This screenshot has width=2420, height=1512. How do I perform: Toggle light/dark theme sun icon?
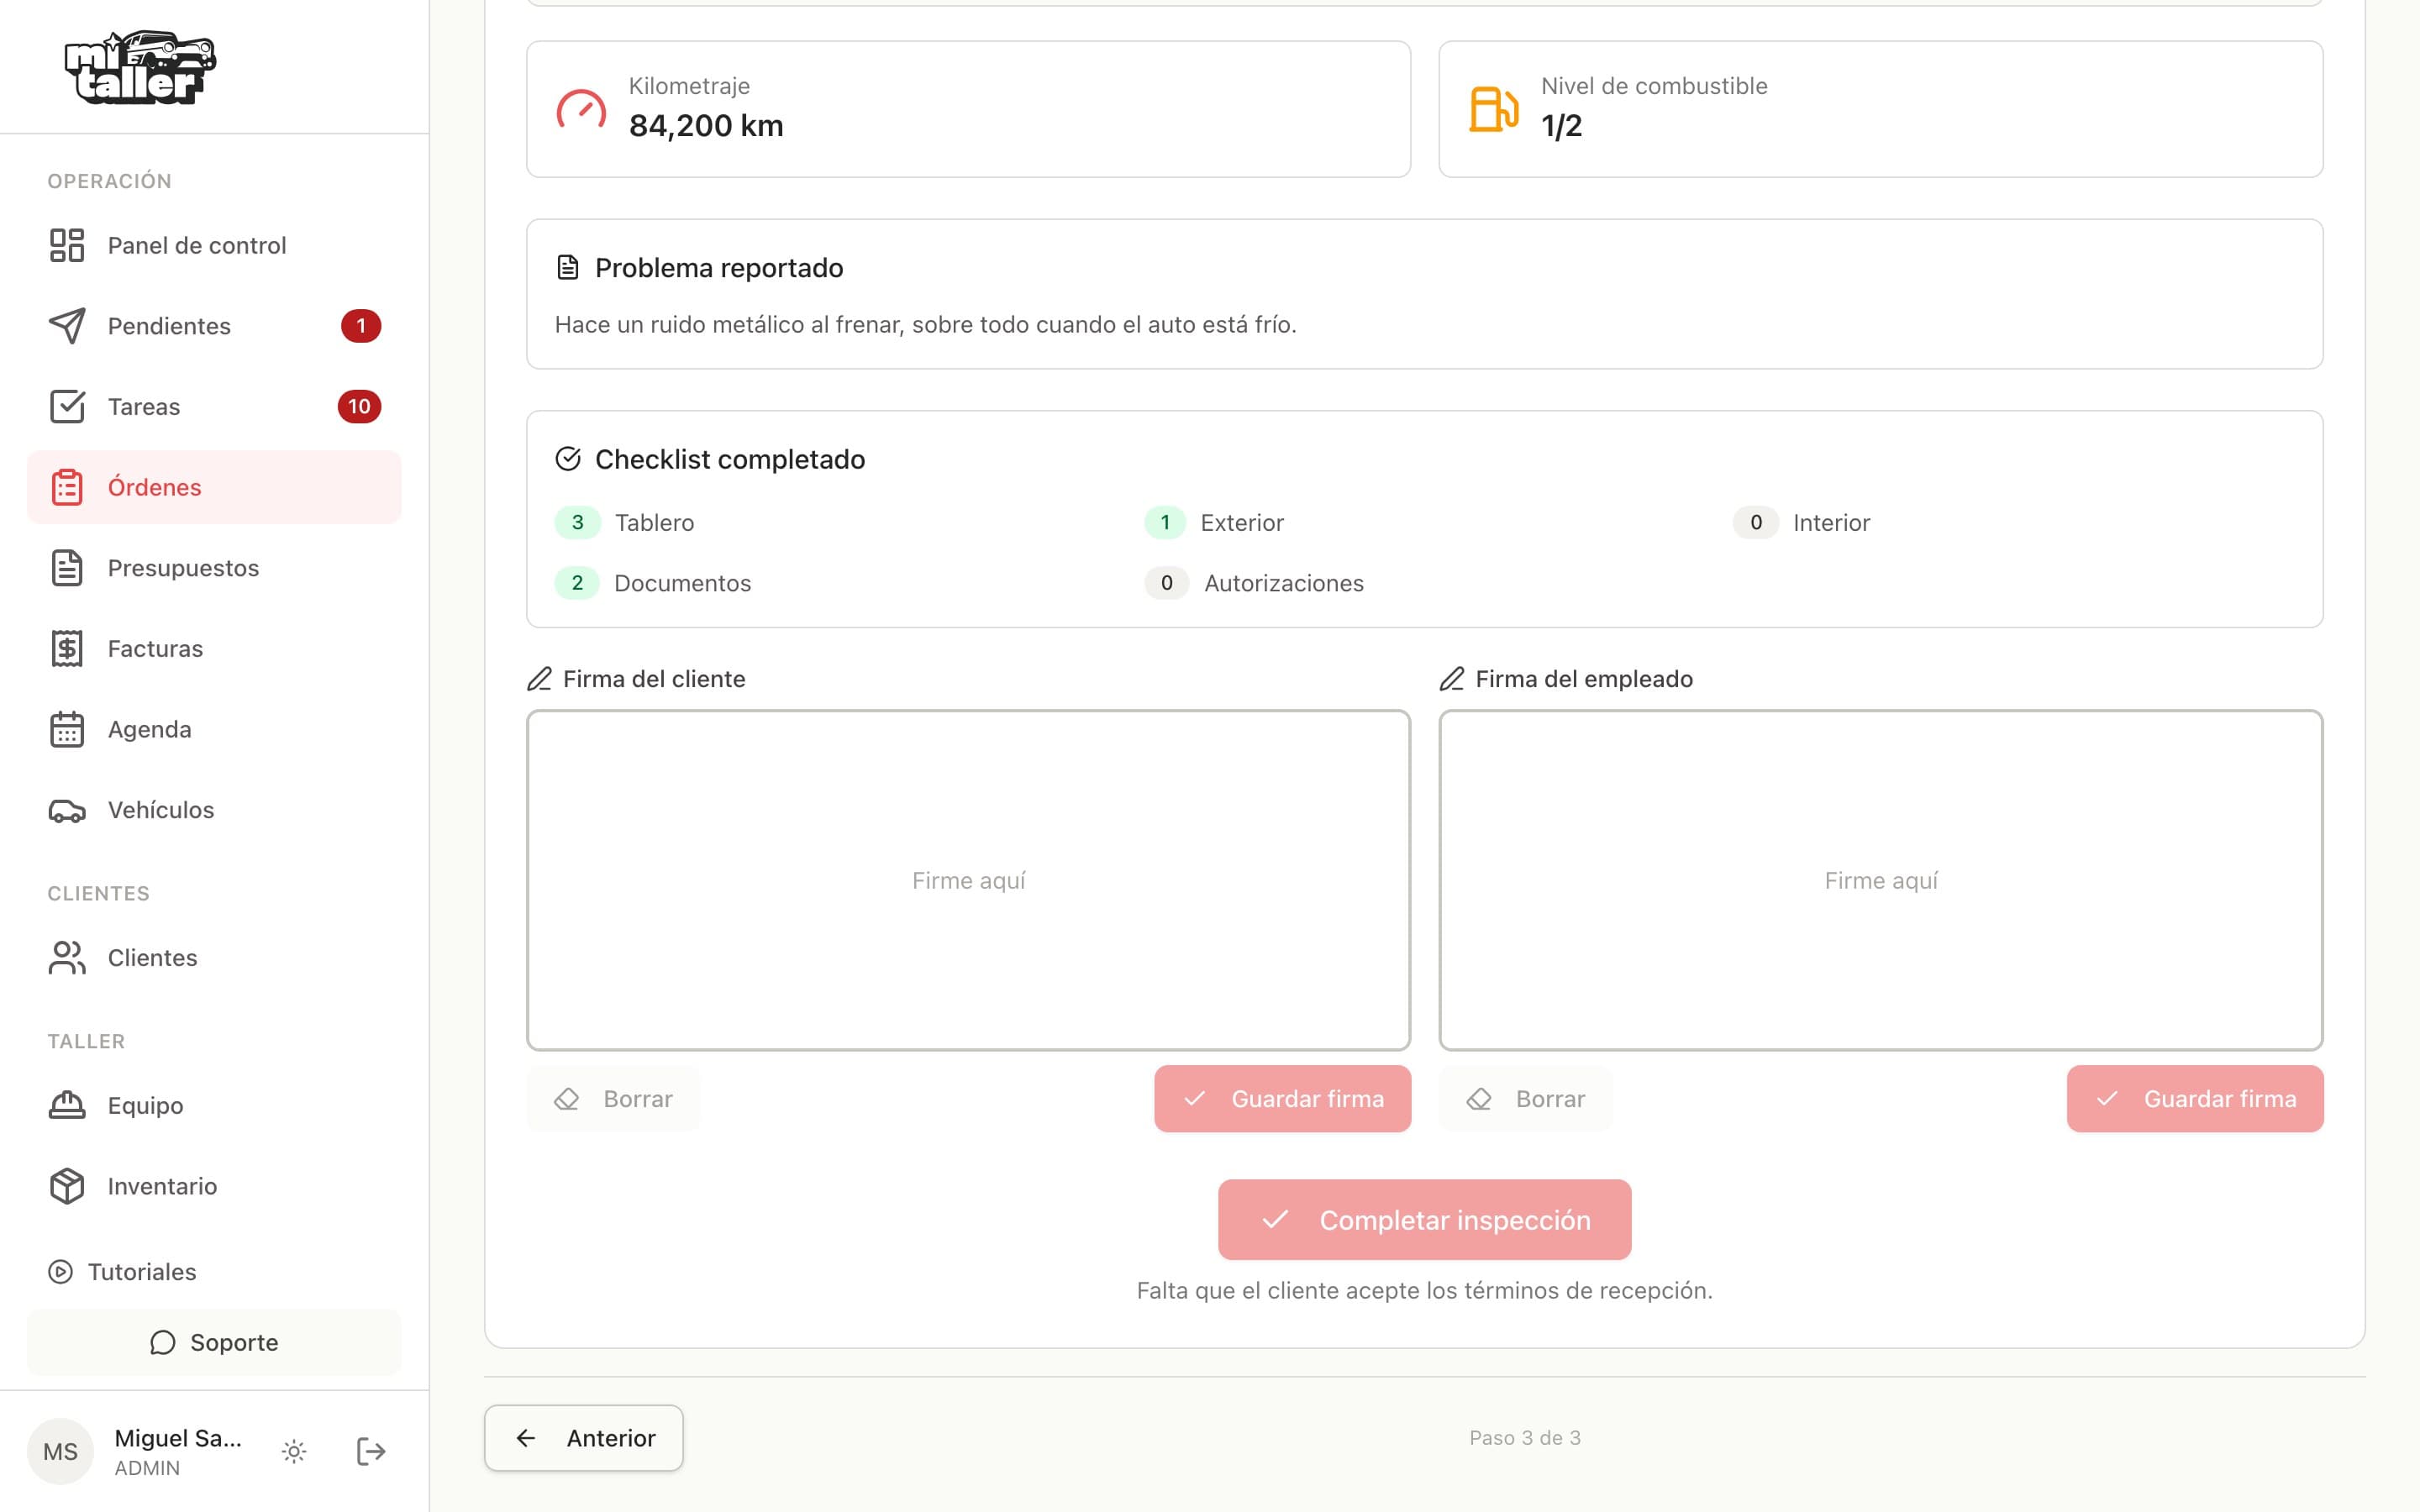pyautogui.click(x=294, y=1451)
